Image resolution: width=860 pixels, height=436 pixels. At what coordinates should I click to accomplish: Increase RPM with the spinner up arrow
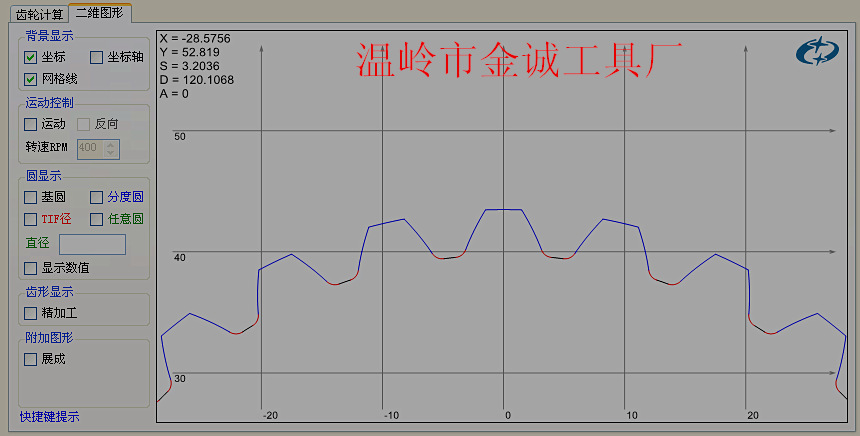coord(111,144)
